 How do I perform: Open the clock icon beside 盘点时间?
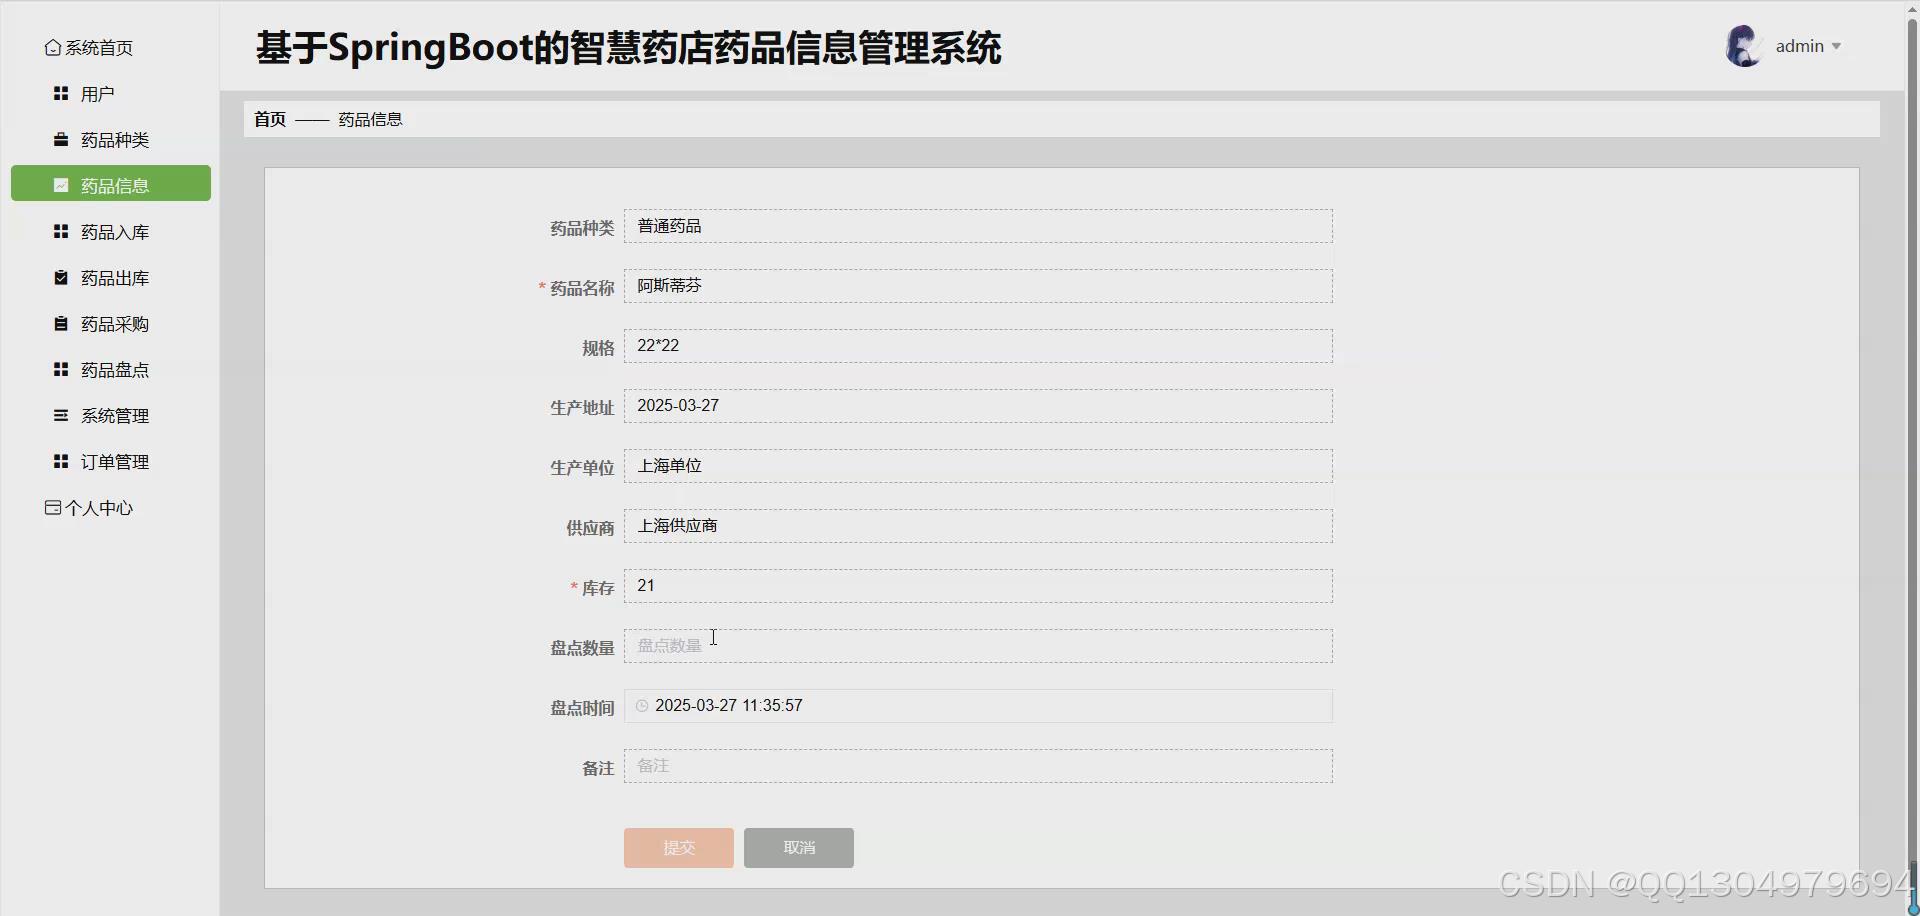(x=641, y=706)
